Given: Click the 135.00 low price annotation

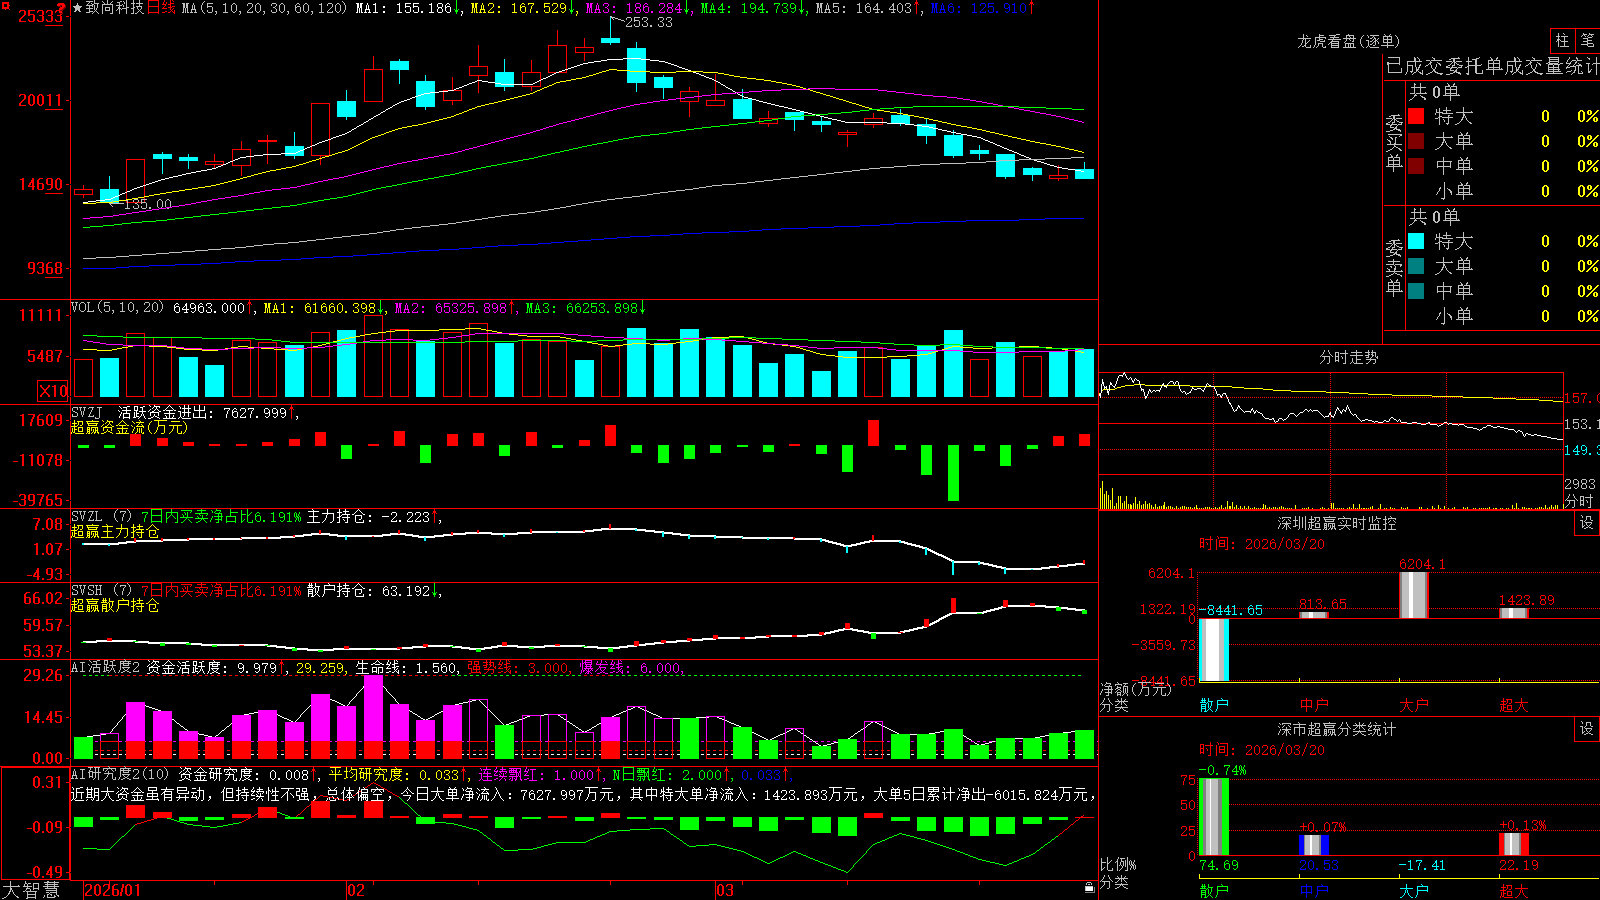Looking at the screenshot, I should point(147,204).
